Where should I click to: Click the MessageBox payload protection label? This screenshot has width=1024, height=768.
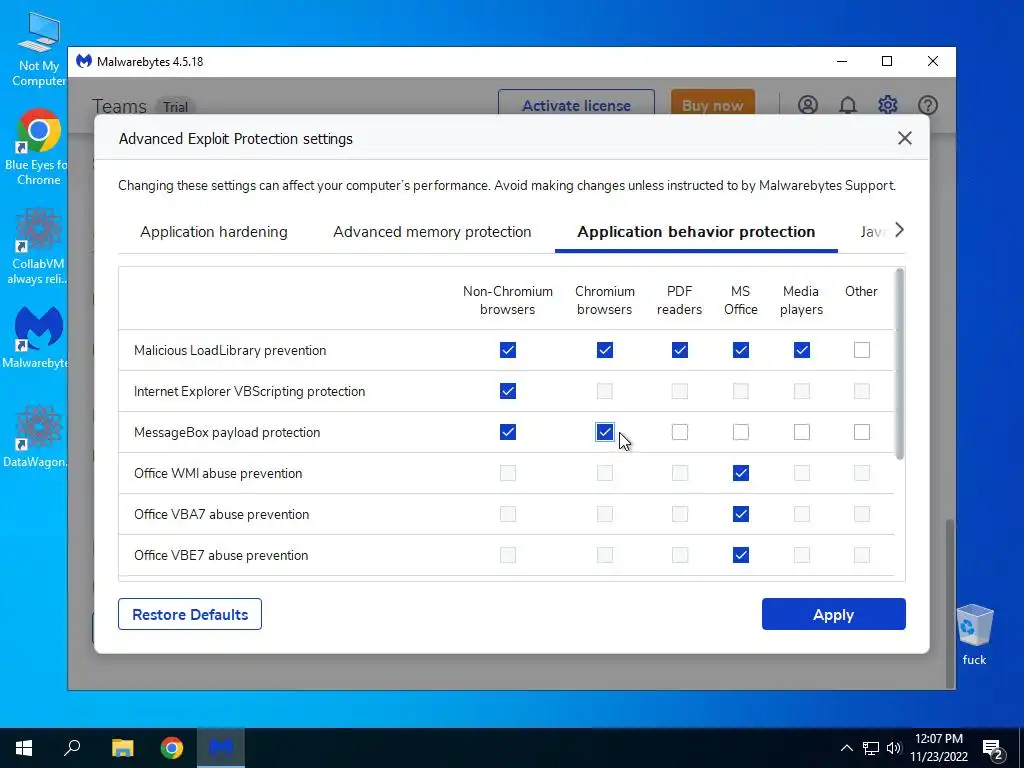[x=227, y=432]
